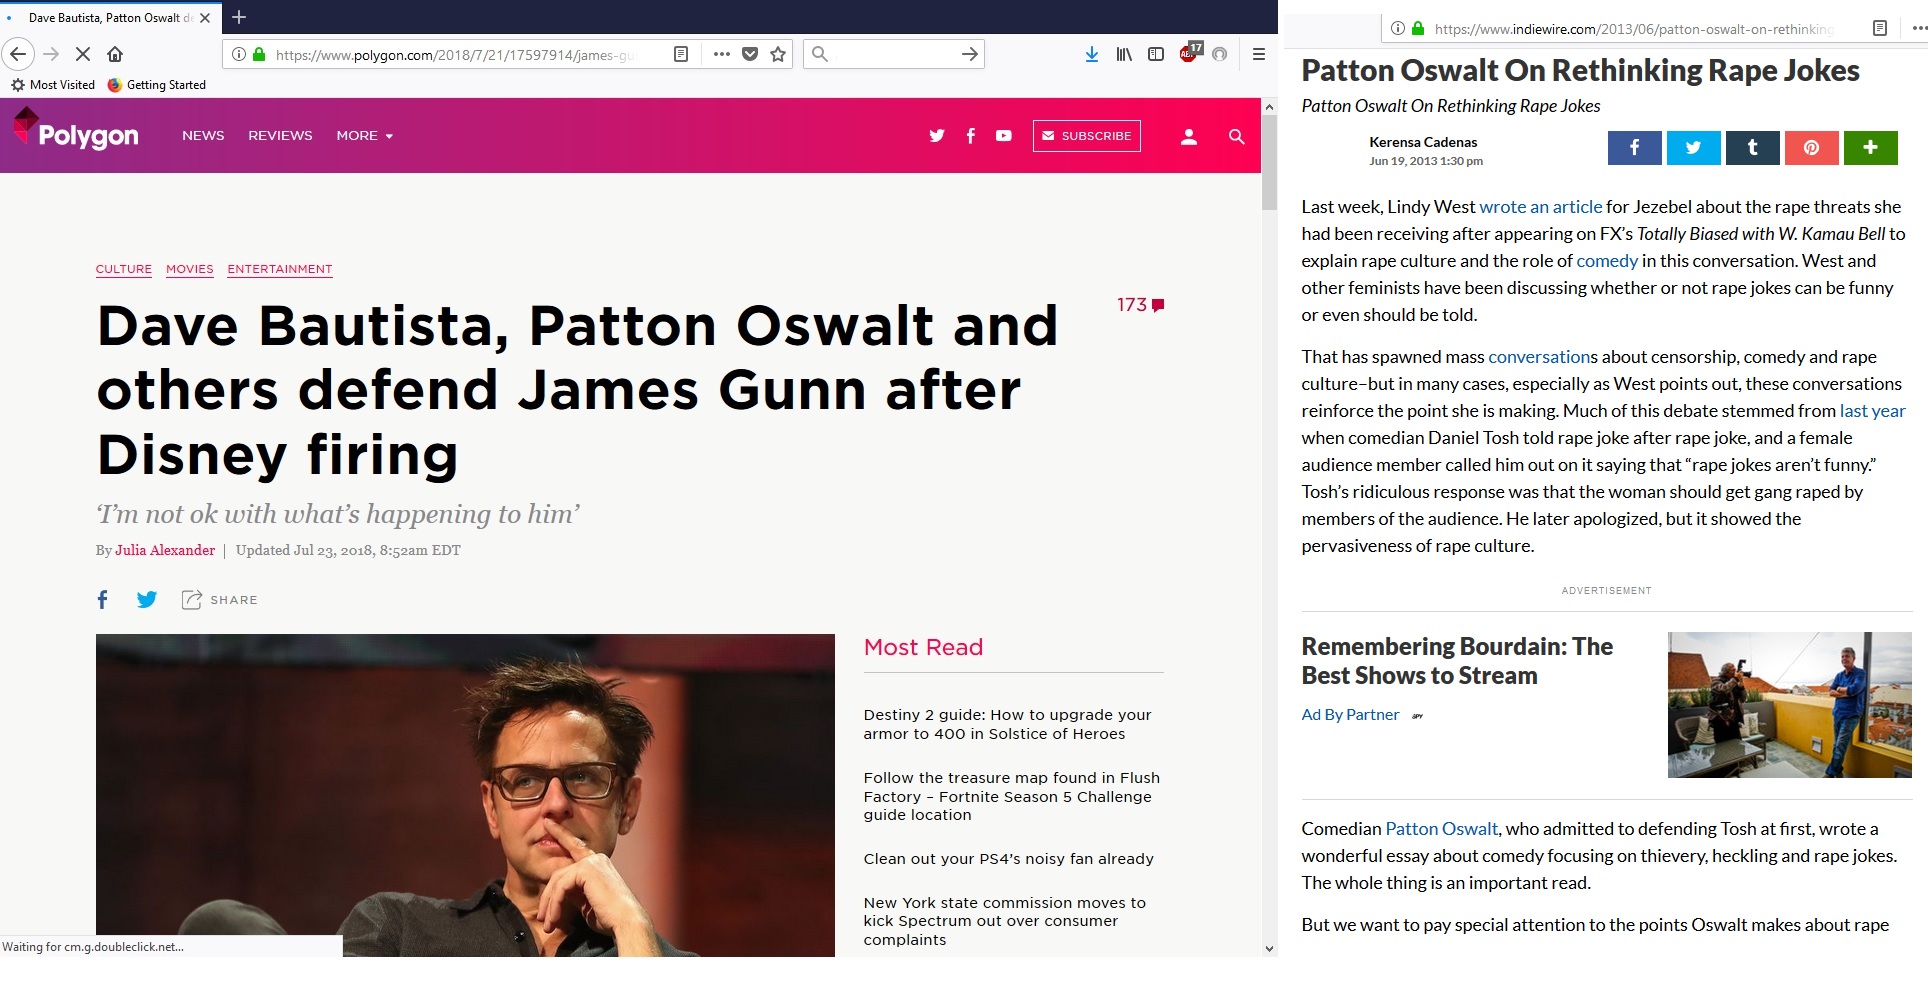
Task: Toggle reader view in Polygon address bar
Action: (x=681, y=54)
